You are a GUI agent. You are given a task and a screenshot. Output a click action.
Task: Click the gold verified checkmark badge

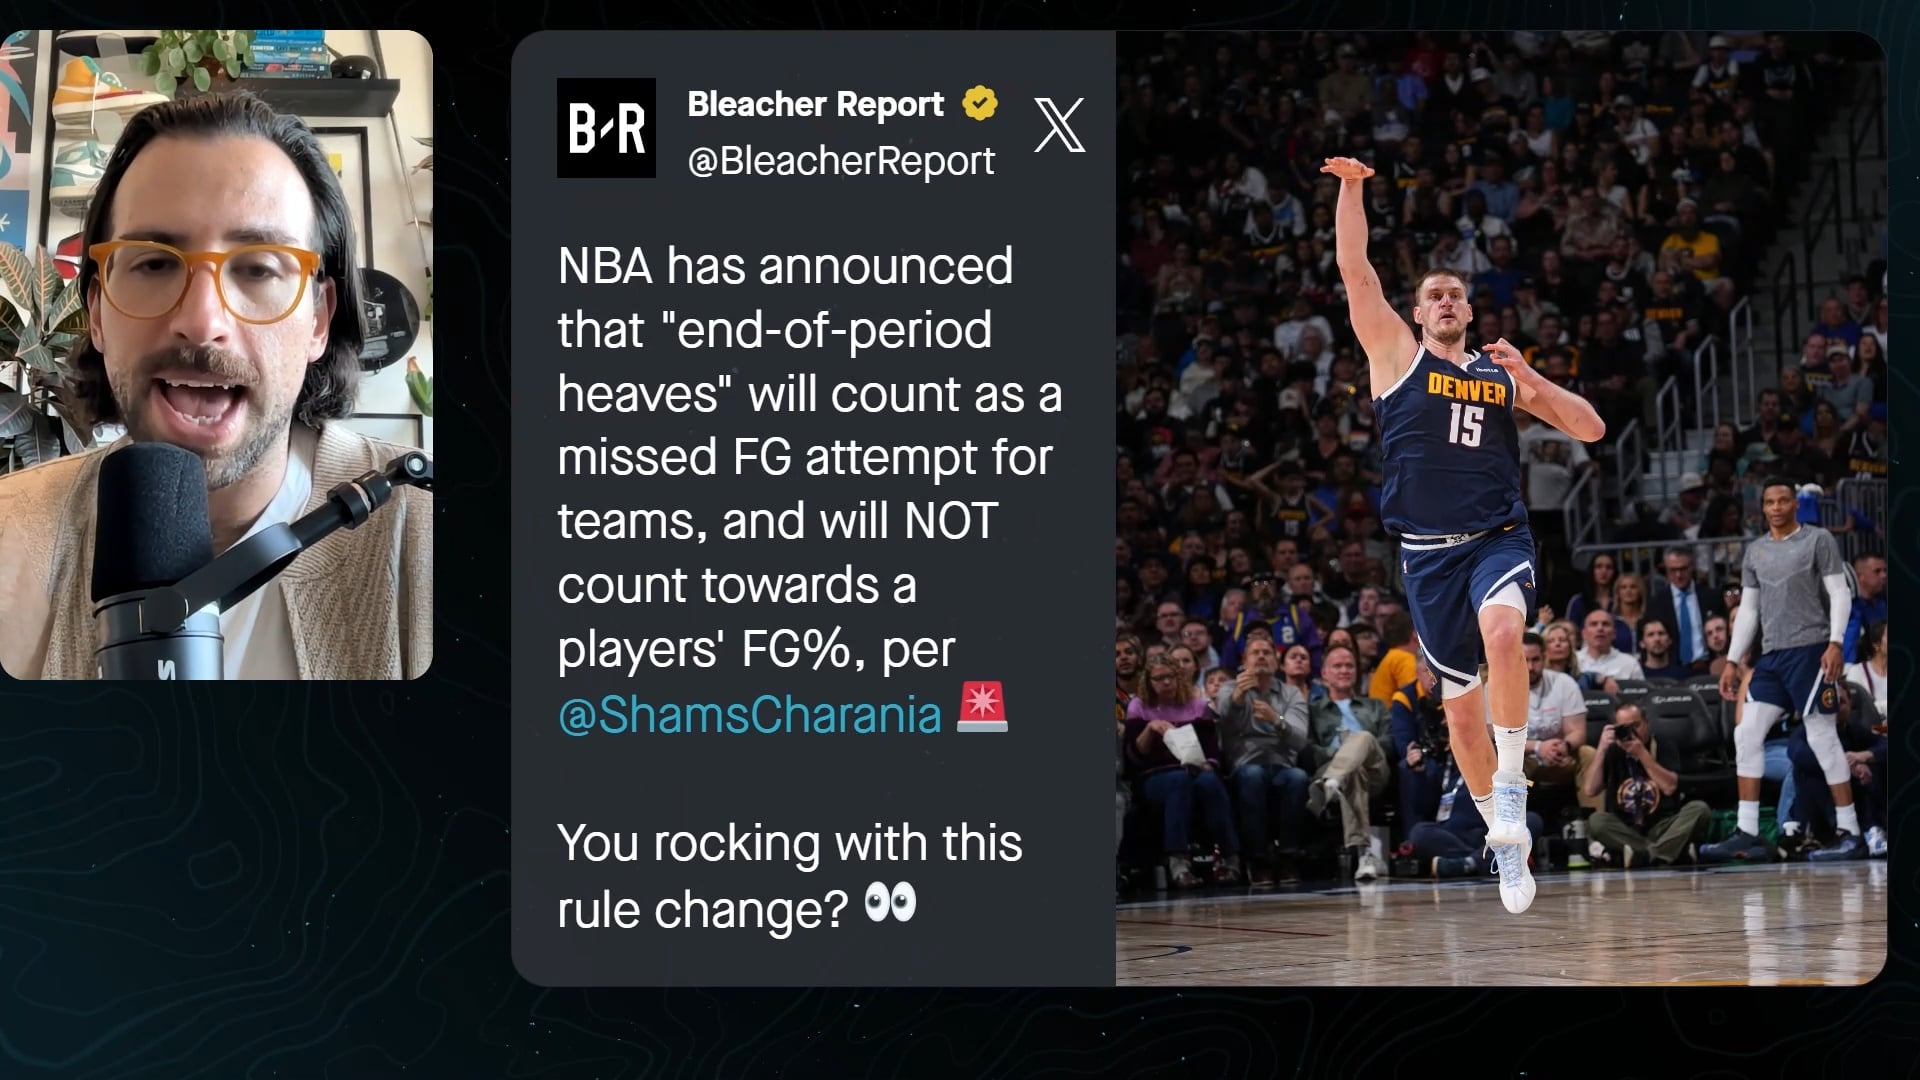coord(979,103)
